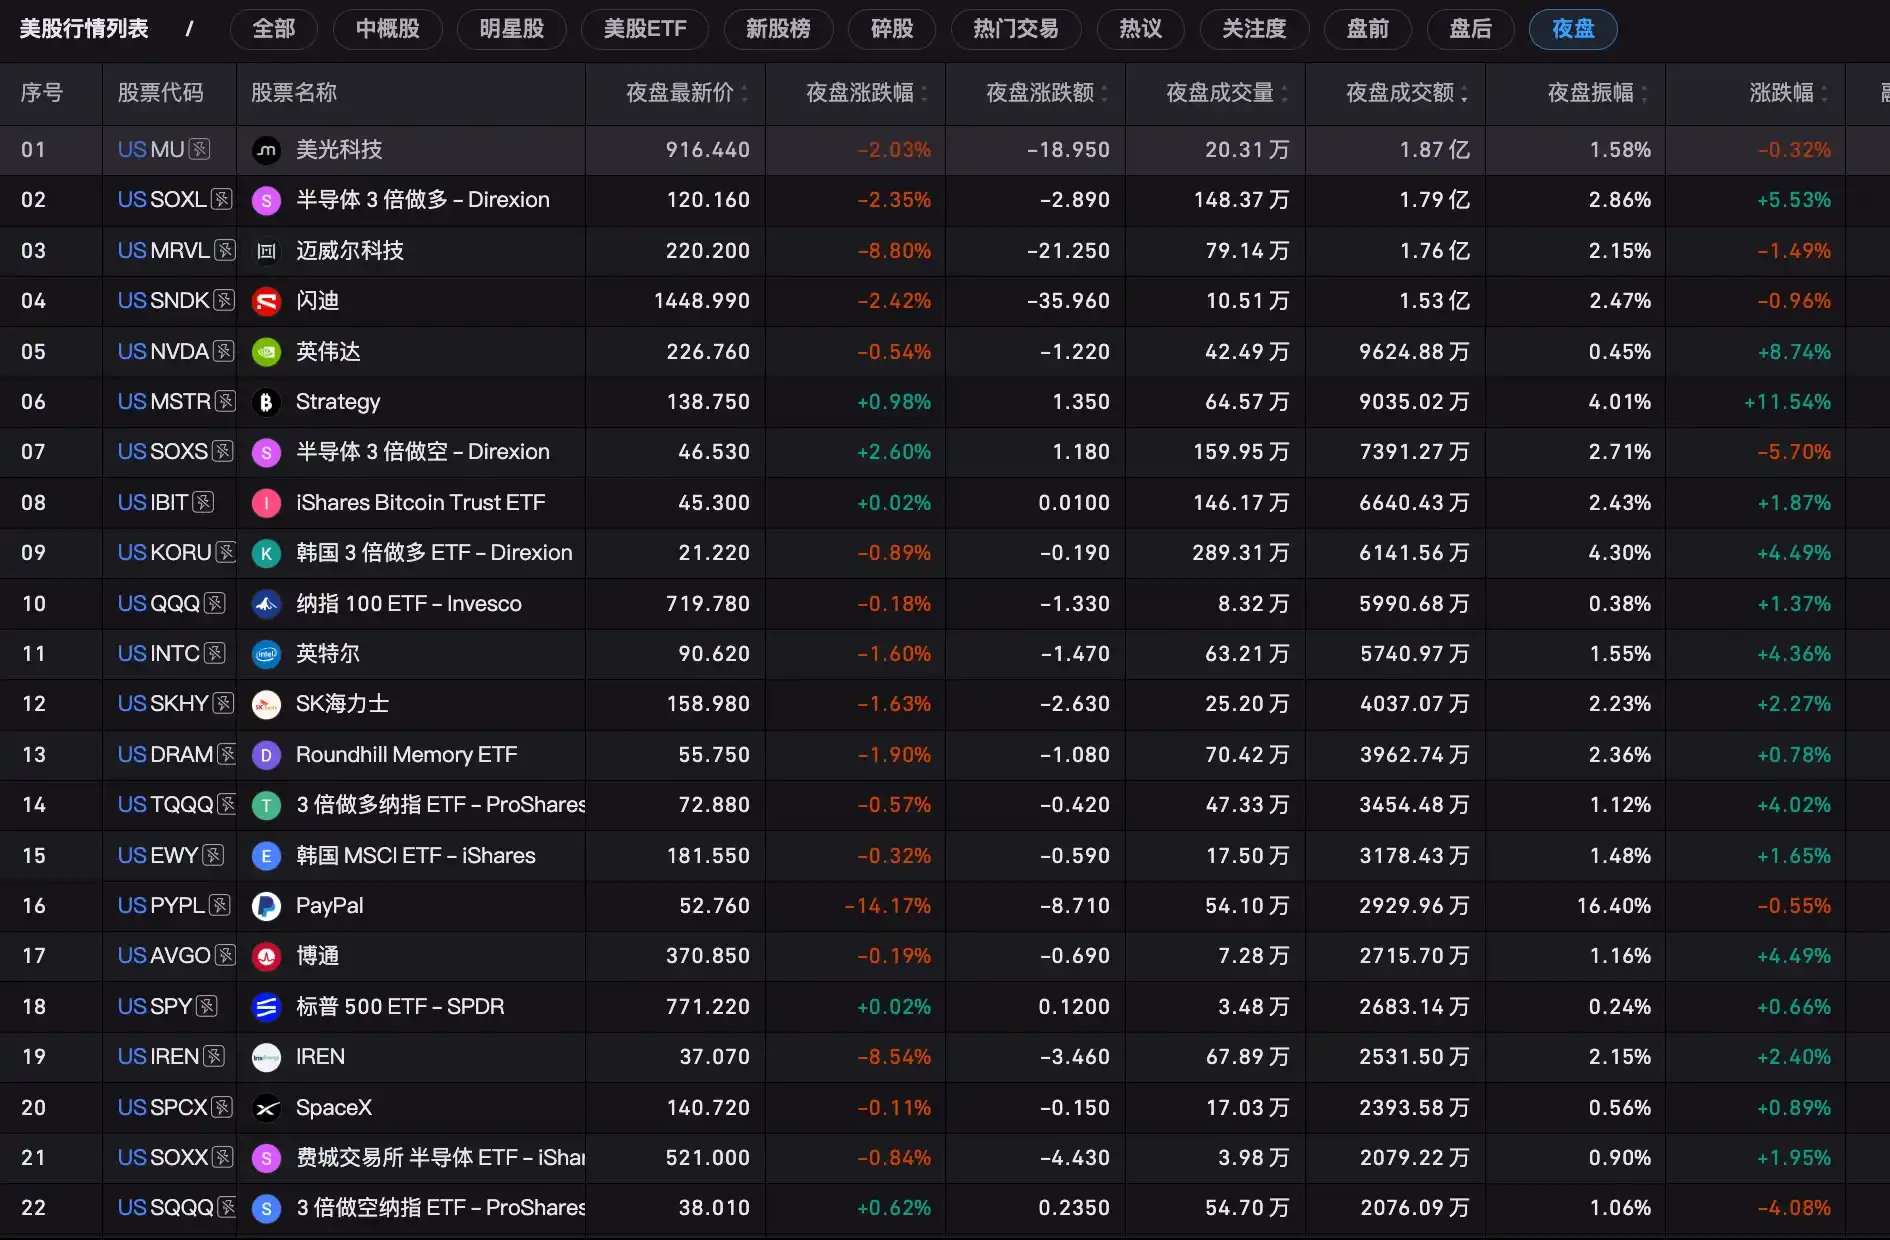Sort by 夜盘最新价 column arrows
Screen dimensions: 1890x1240
[745, 93]
